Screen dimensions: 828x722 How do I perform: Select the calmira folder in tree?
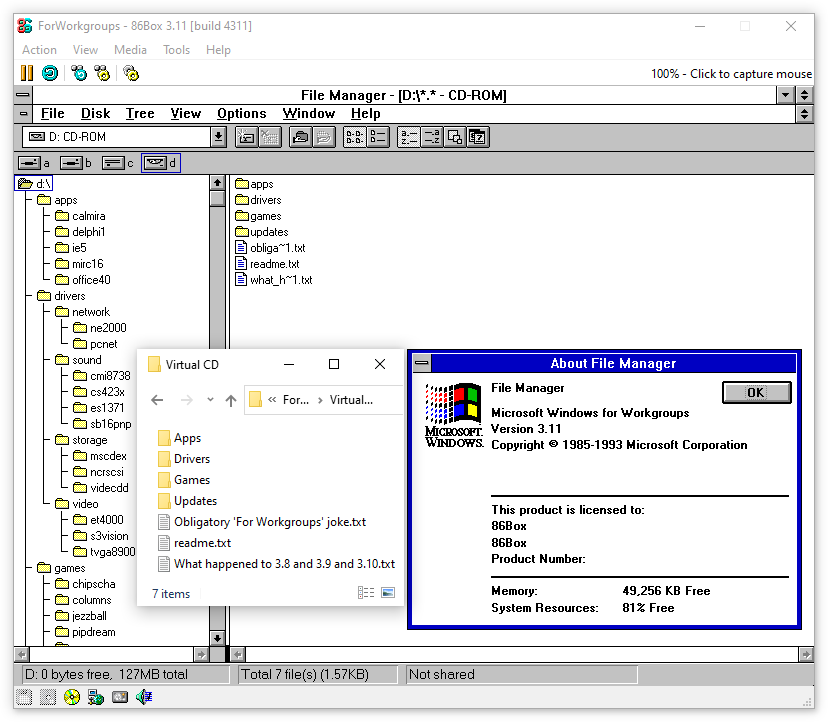[80, 216]
